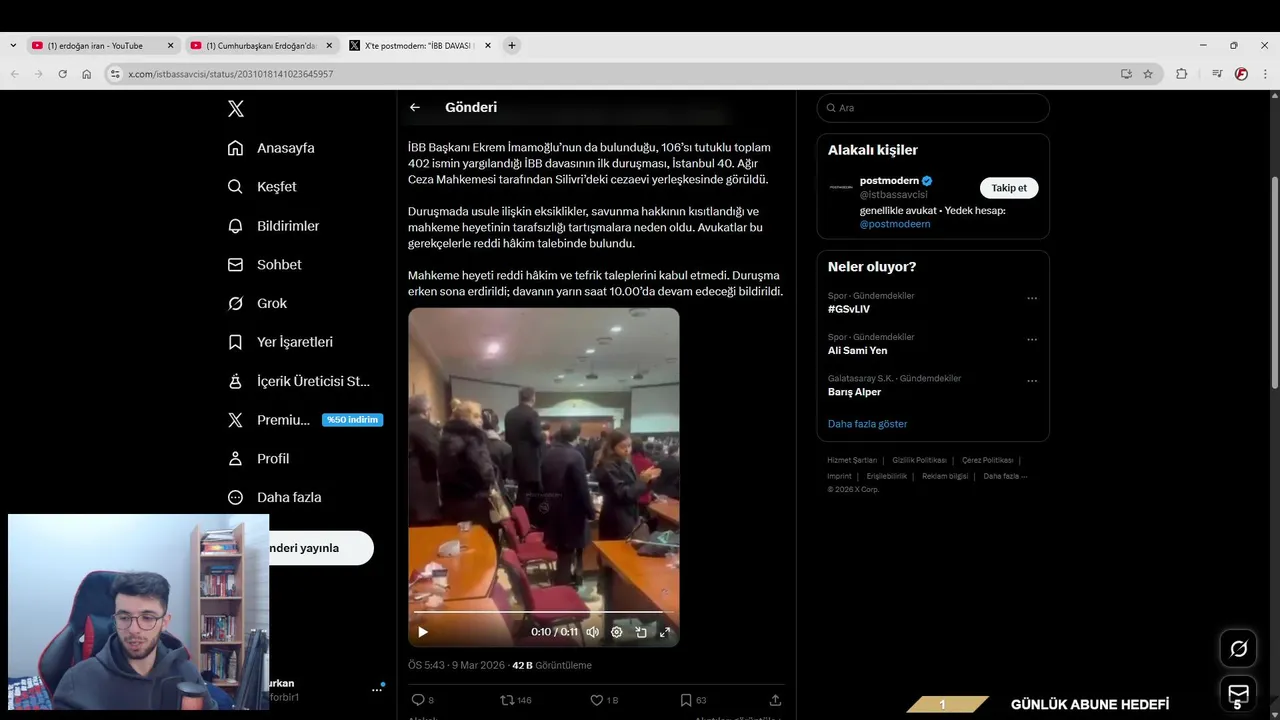1280x720 pixels.
Task: Open Çerez Politikası footer link
Action: [987, 460]
